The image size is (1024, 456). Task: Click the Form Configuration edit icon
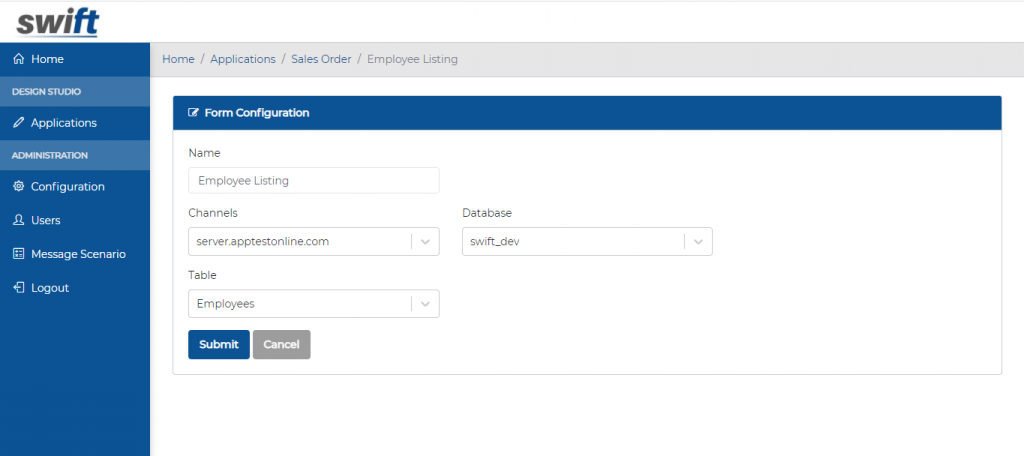193,112
